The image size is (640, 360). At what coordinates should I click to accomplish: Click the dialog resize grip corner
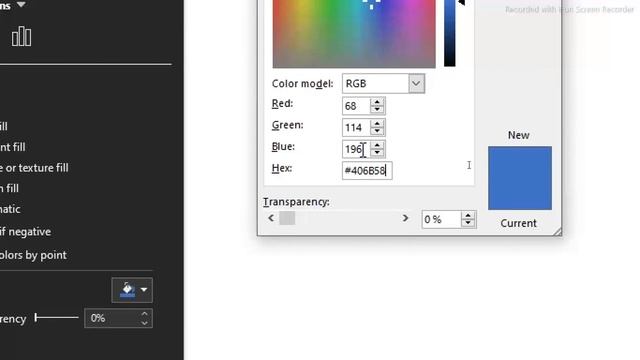click(557, 231)
